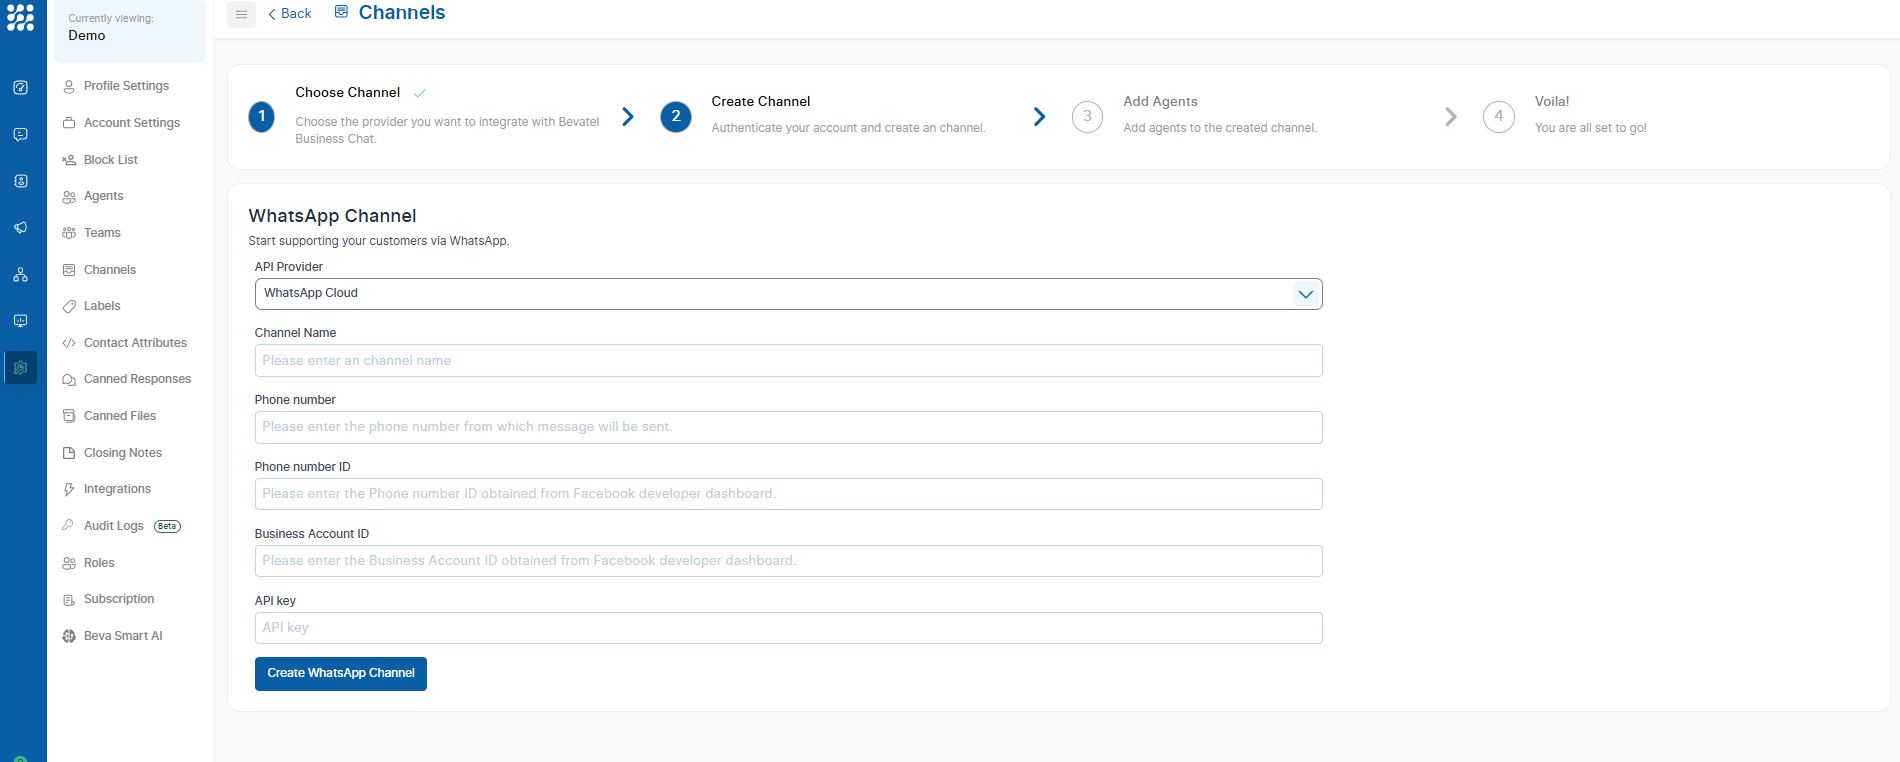The image size is (1900, 762).
Task: Toggle the sidebar hamburger menu
Action: point(241,14)
